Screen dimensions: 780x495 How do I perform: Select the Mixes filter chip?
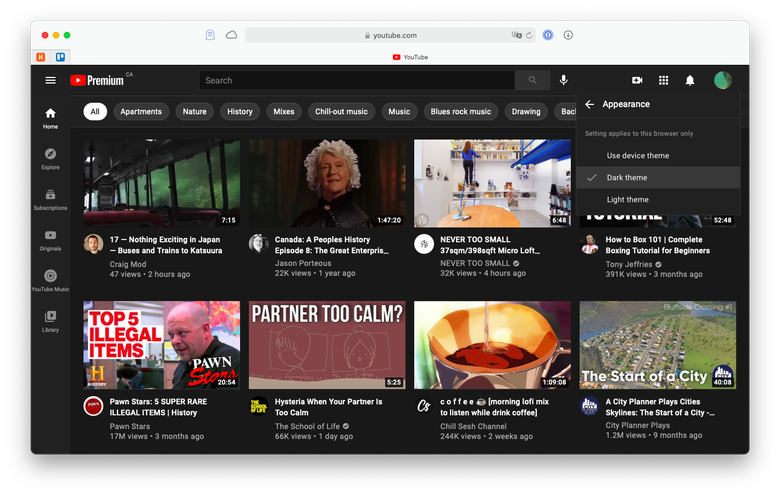coord(284,111)
